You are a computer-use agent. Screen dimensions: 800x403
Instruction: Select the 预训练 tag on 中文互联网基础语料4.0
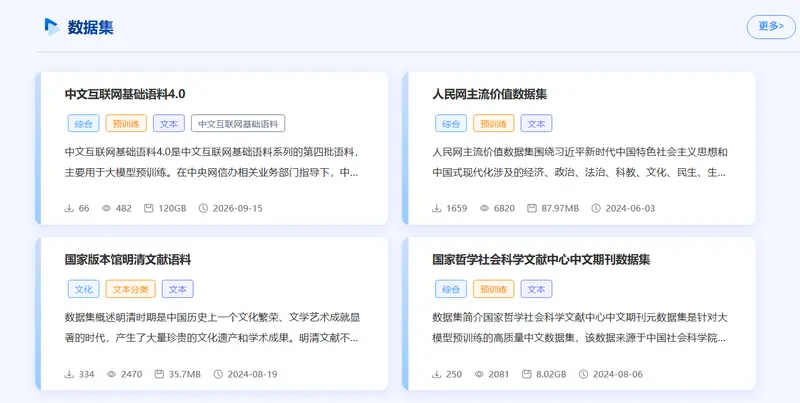126,123
